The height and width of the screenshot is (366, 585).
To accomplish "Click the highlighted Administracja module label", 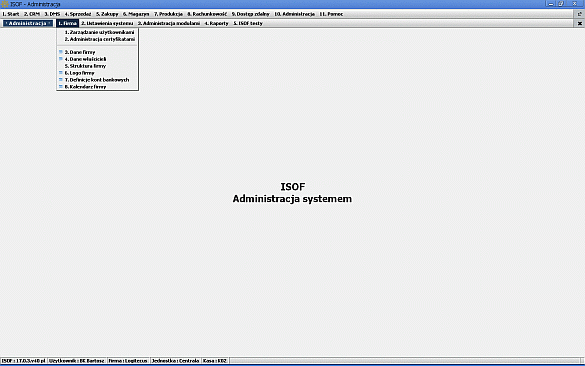I will pyautogui.click(x=28, y=23).
